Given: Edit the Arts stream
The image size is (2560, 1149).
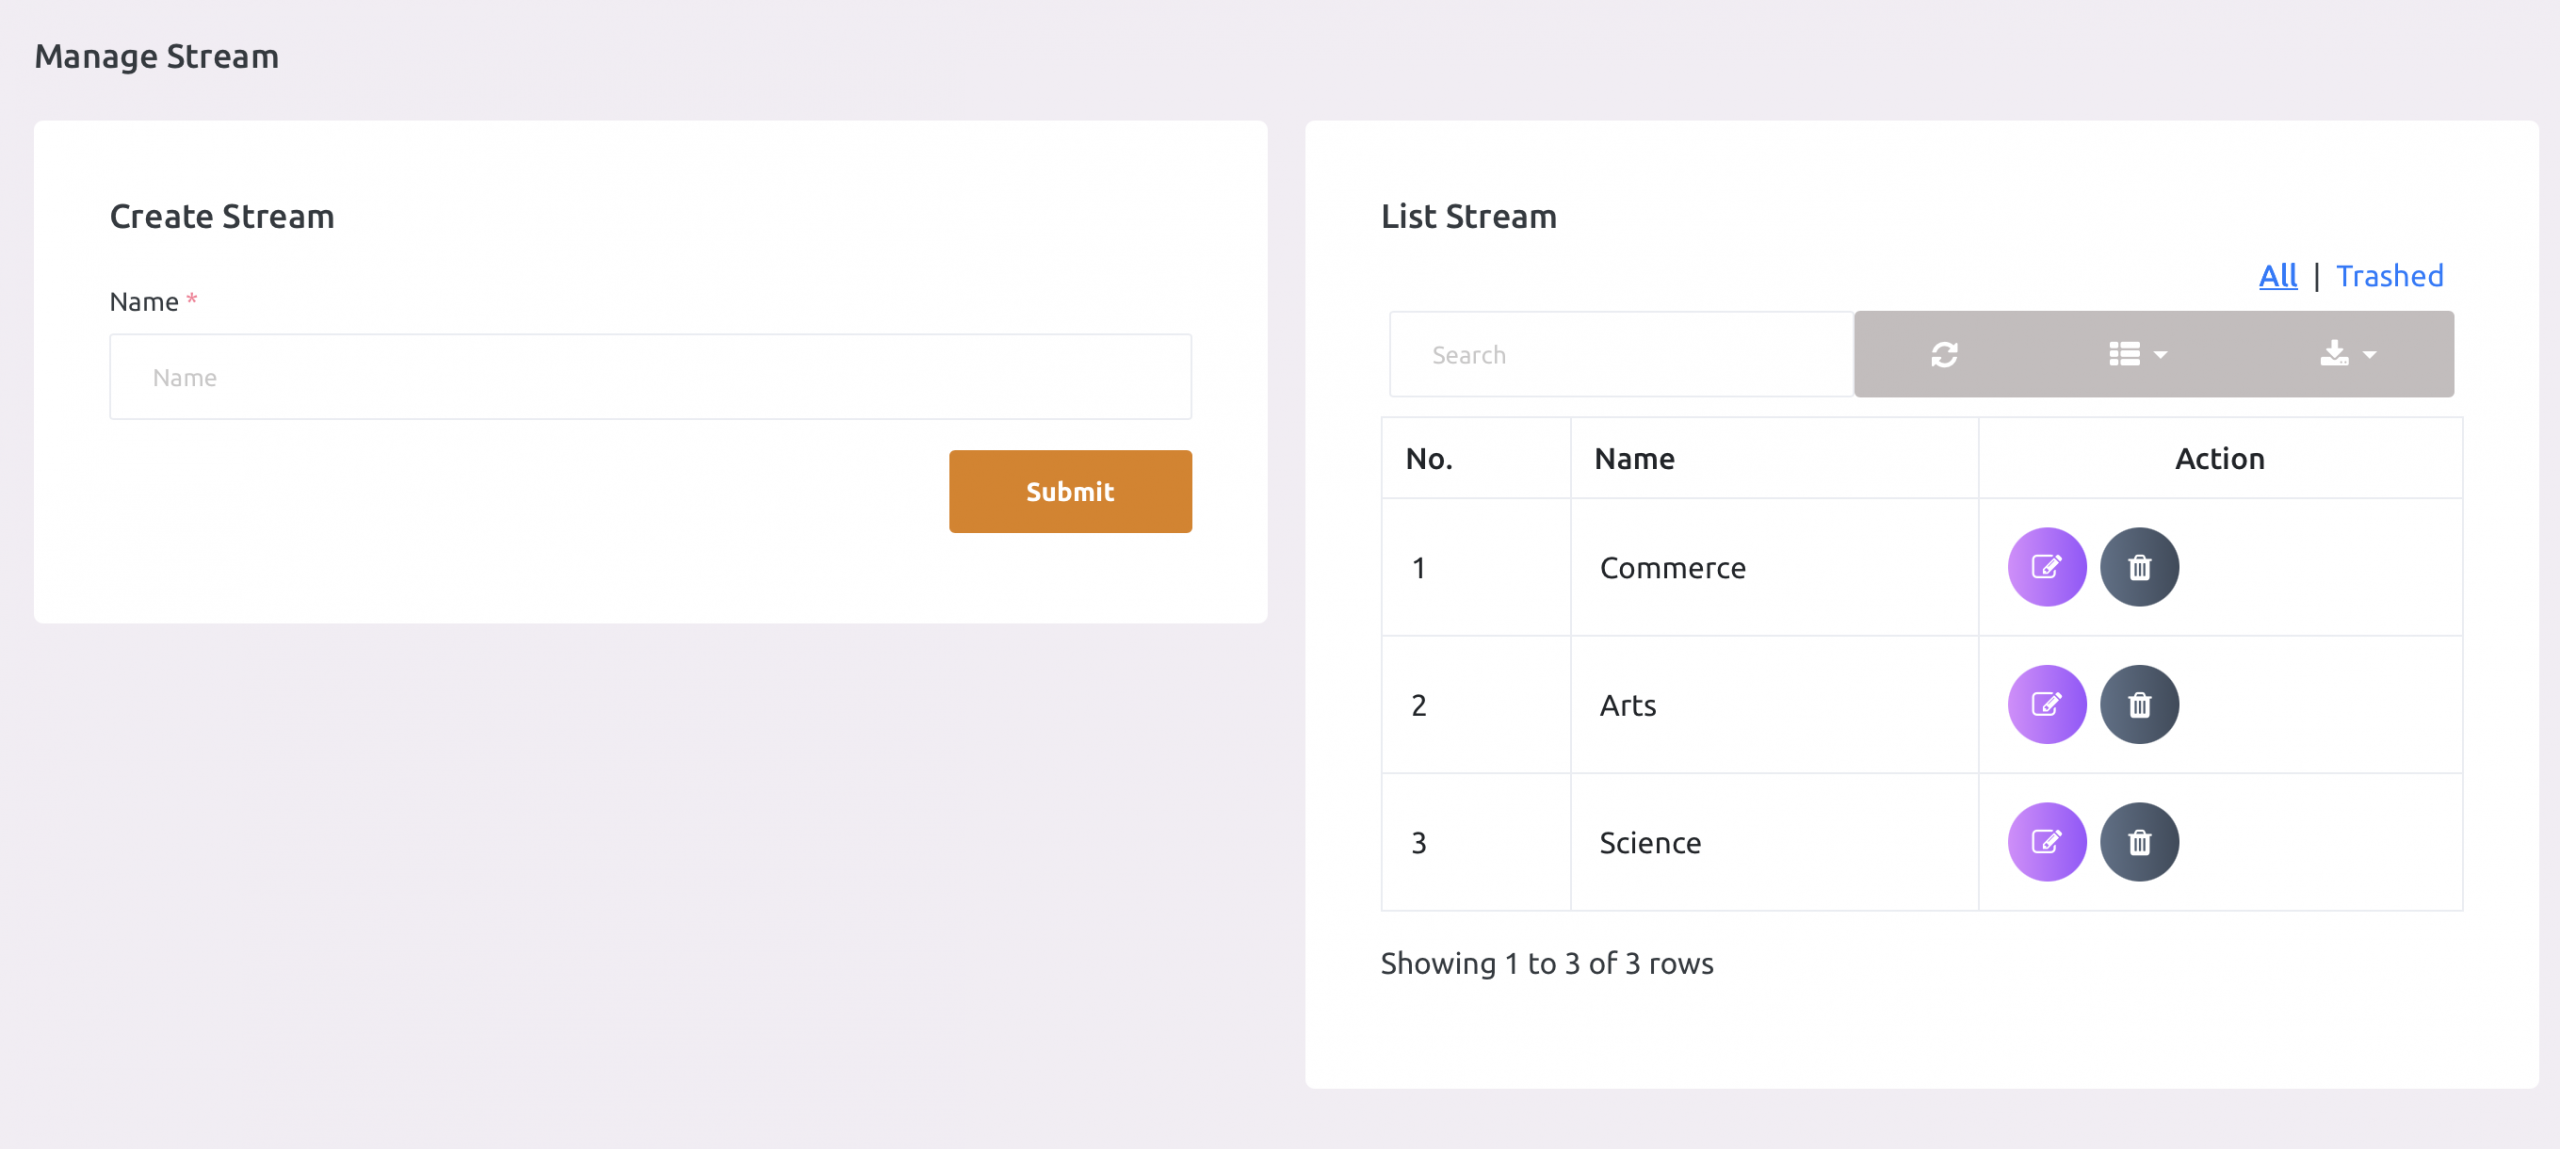Looking at the screenshot, I should point(2046,704).
